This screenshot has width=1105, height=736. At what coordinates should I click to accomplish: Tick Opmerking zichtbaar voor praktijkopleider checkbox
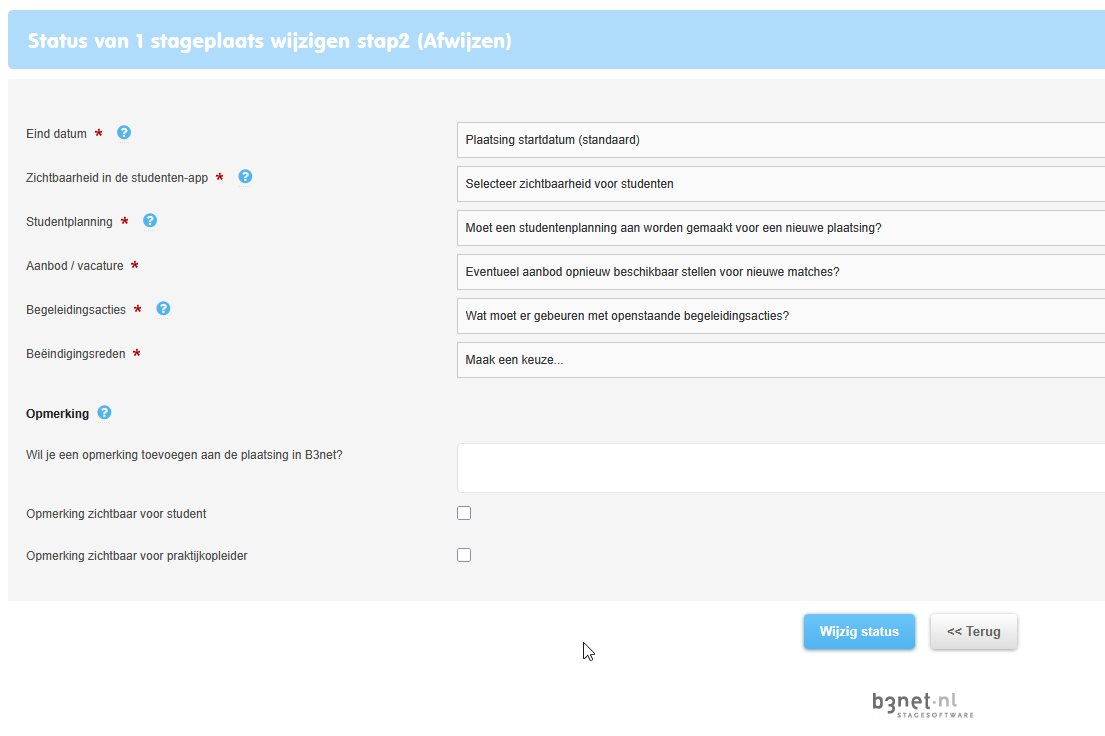coord(464,556)
